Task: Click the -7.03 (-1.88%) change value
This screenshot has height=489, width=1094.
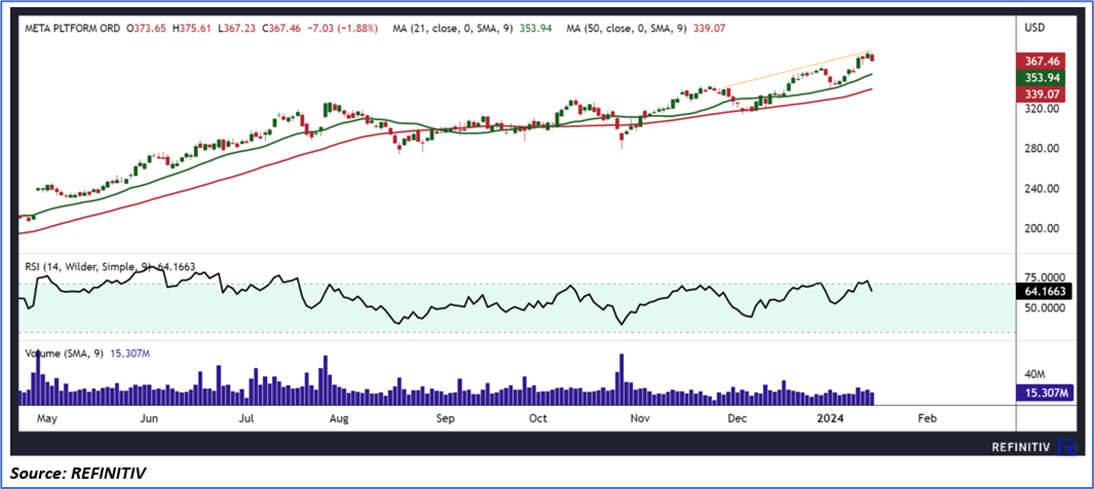Action: pos(342,29)
